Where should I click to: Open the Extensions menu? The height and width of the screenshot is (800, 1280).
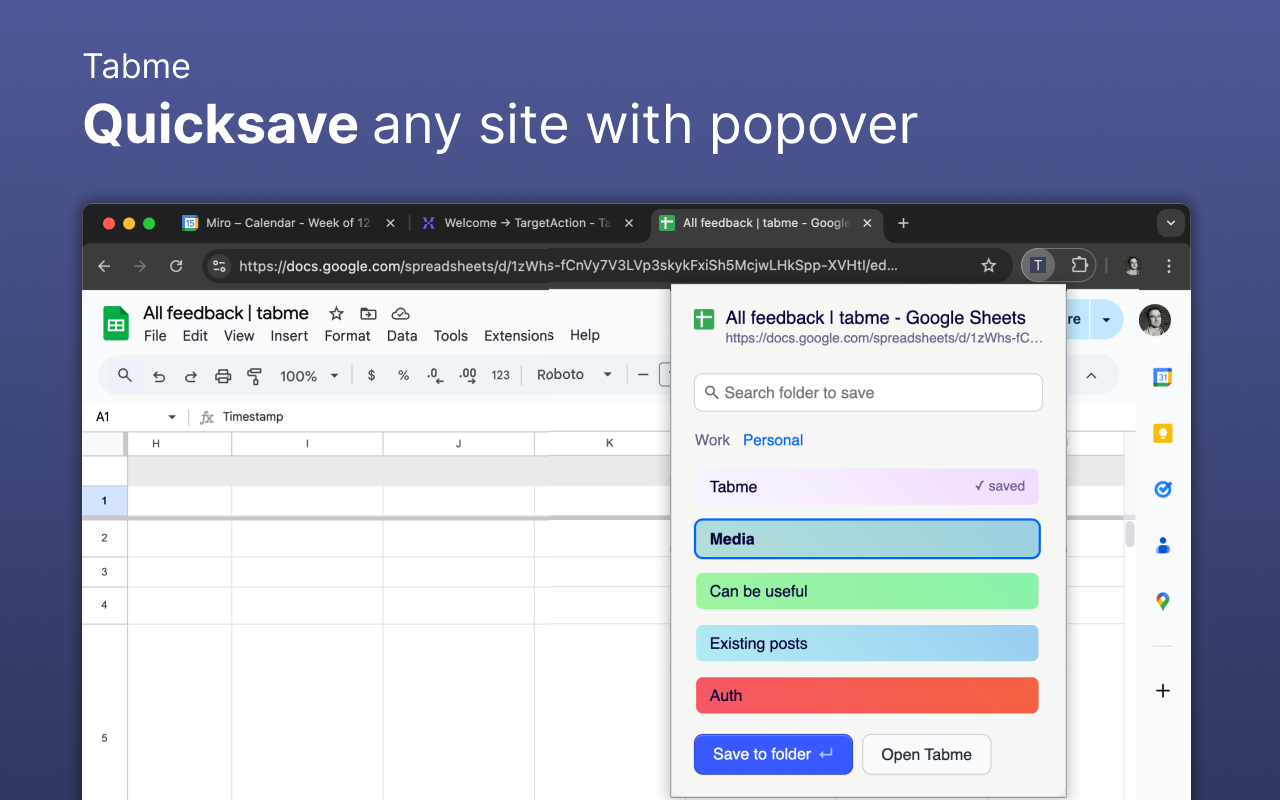518,336
